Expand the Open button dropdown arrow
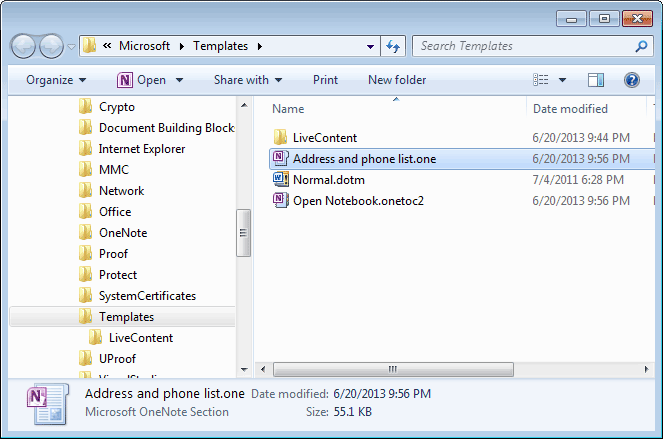This screenshot has width=663, height=439. [179, 80]
